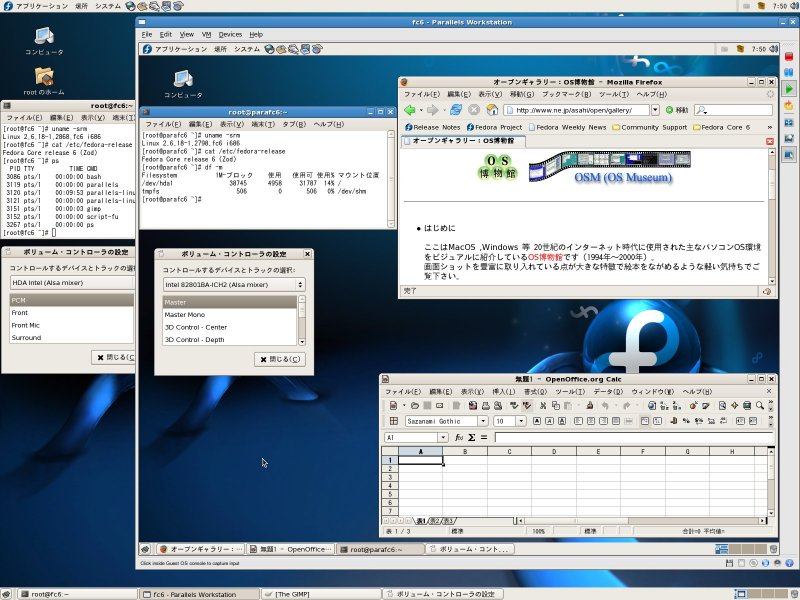Click the Calc Function equals icon
Screen dimensions: 800x600
tap(484, 437)
